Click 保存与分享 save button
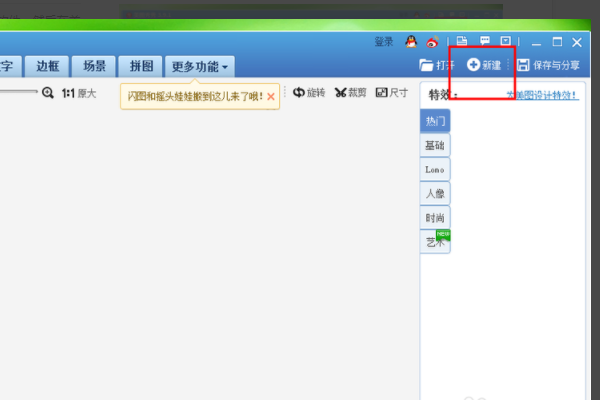Image resolution: width=600 pixels, height=400 pixels. [548, 65]
